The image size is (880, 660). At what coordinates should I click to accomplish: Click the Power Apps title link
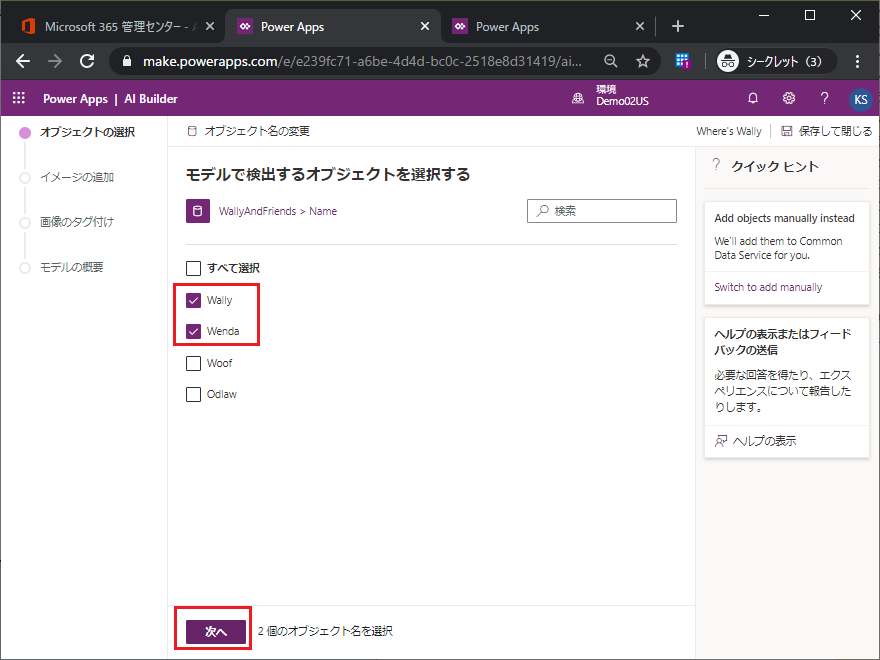pyautogui.click(x=75, y=99)
